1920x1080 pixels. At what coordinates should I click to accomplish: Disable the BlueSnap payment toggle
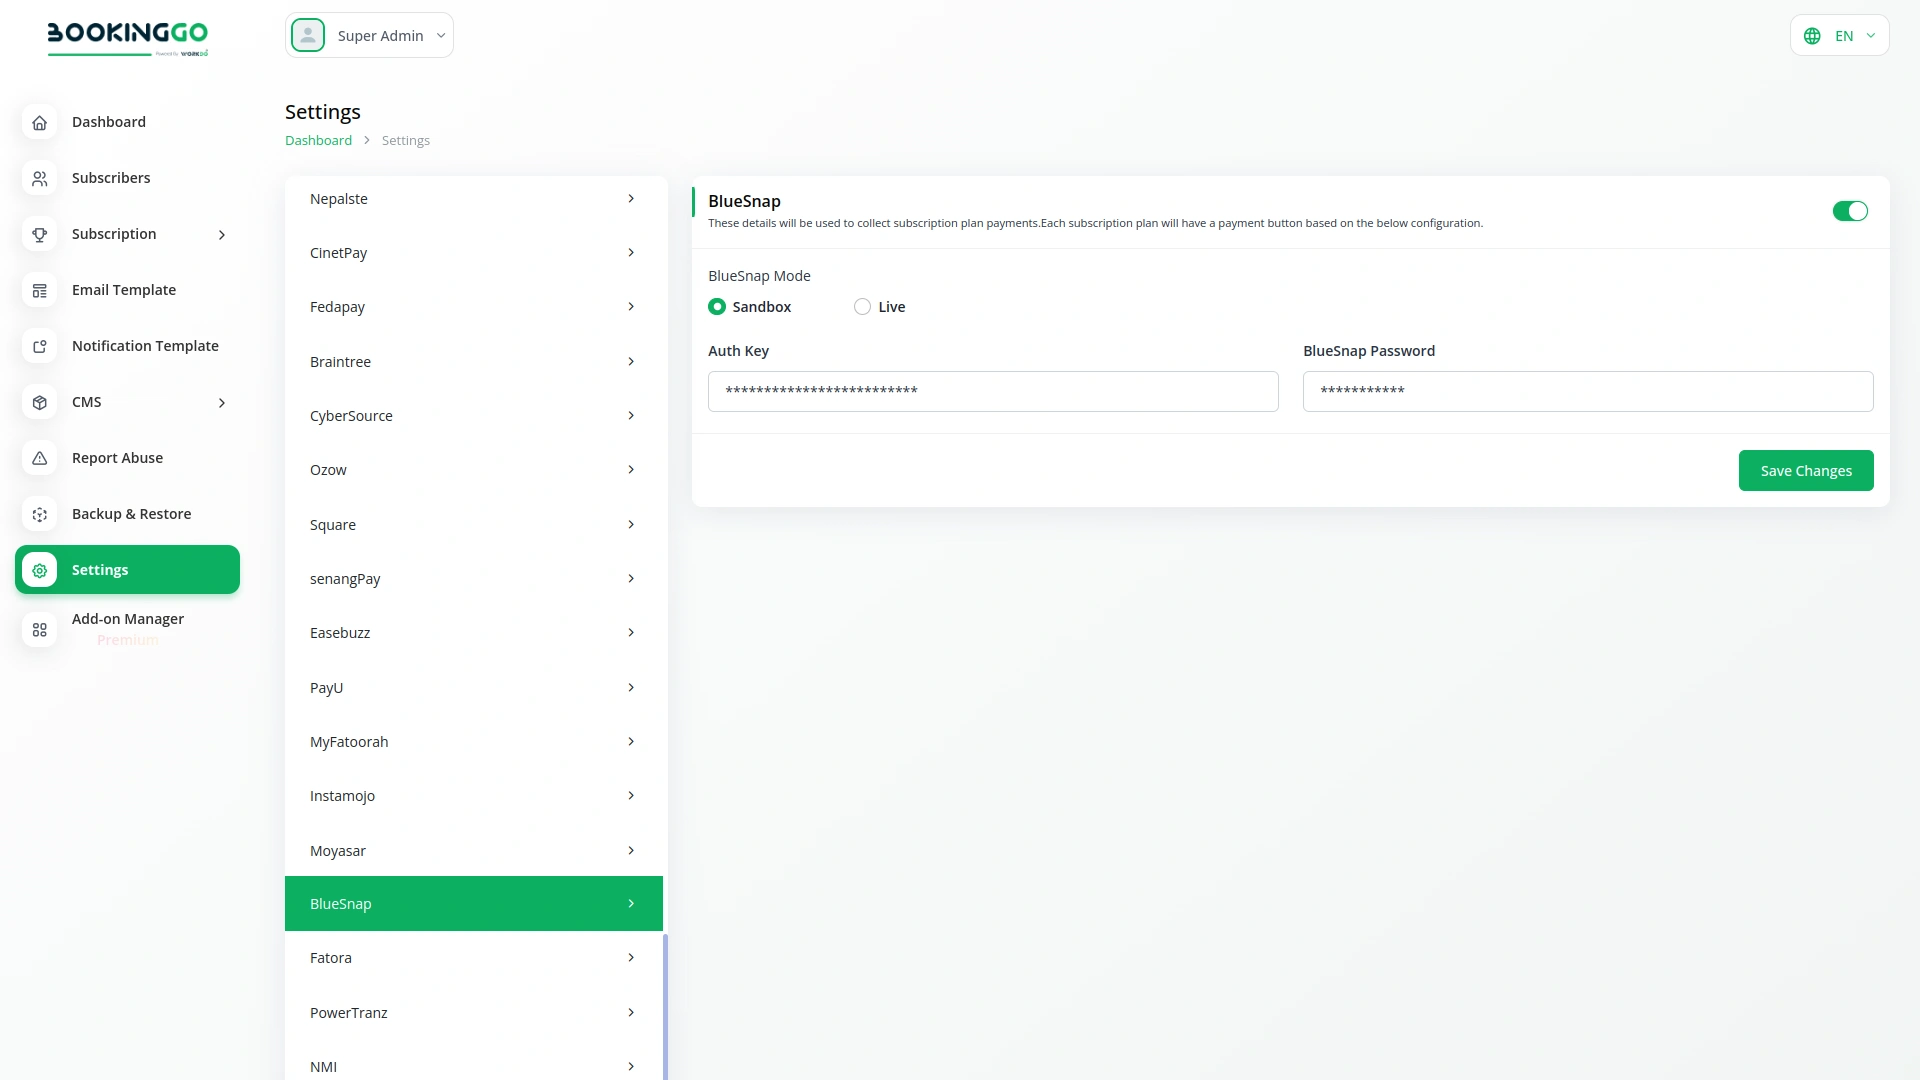[x=1849, y=211]
